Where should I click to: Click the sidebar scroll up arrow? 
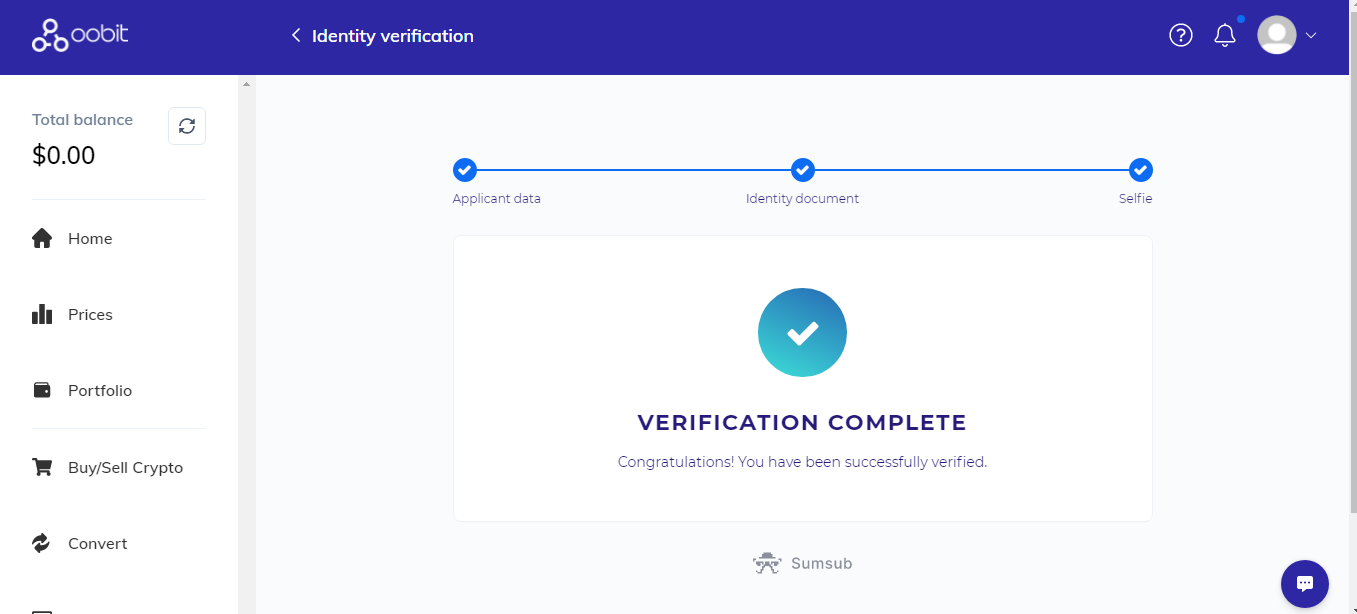(247, 84)
